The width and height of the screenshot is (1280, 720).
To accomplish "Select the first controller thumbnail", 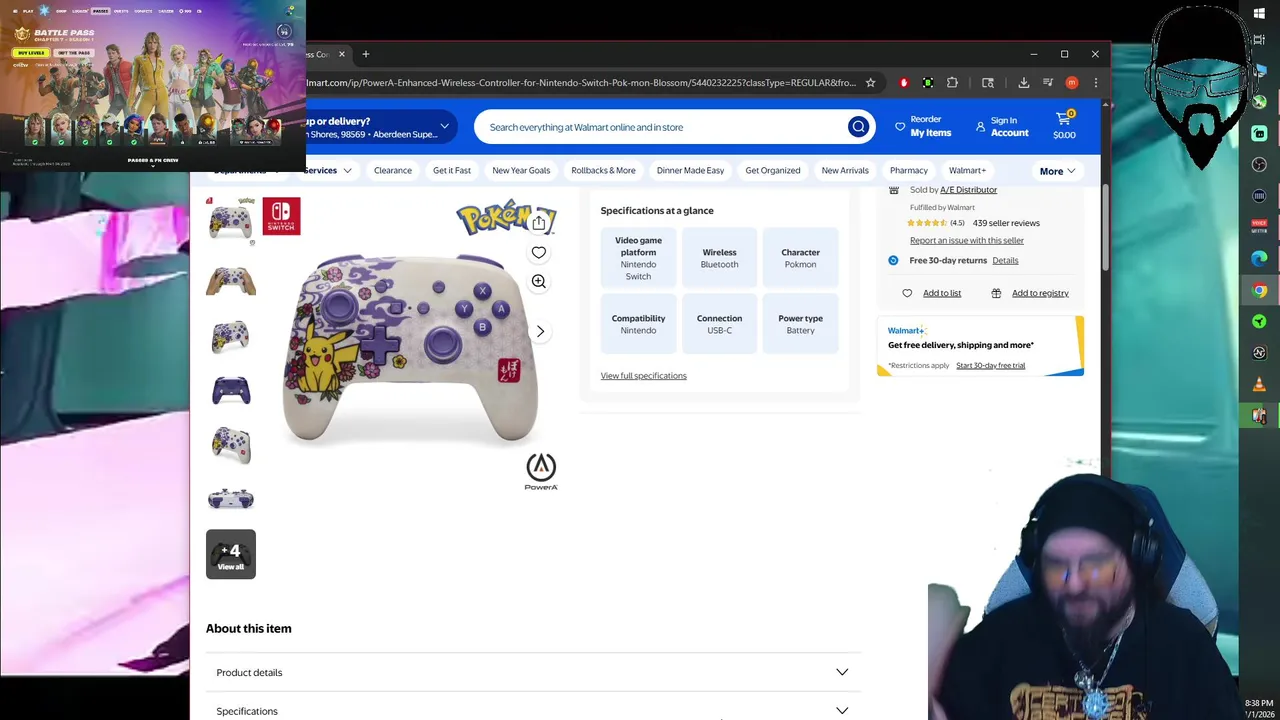I will [x=231, y=221].
